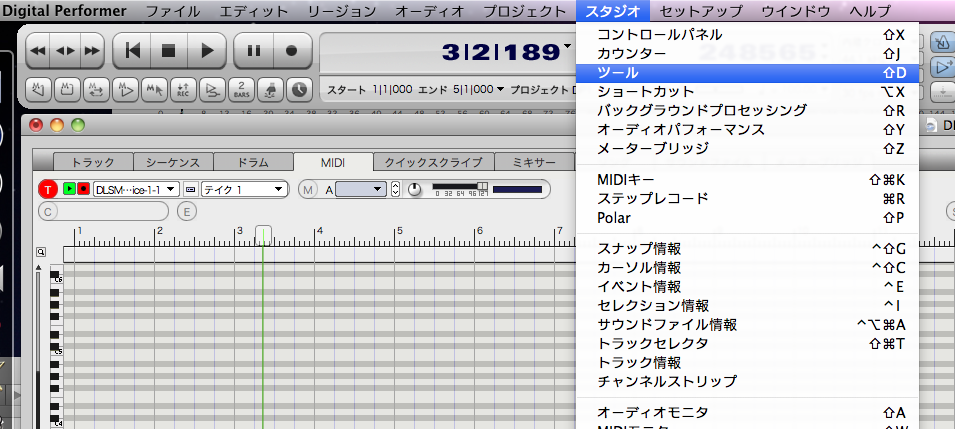
Task: Toggle the link memory to selection button
Action: click(153, 90)
